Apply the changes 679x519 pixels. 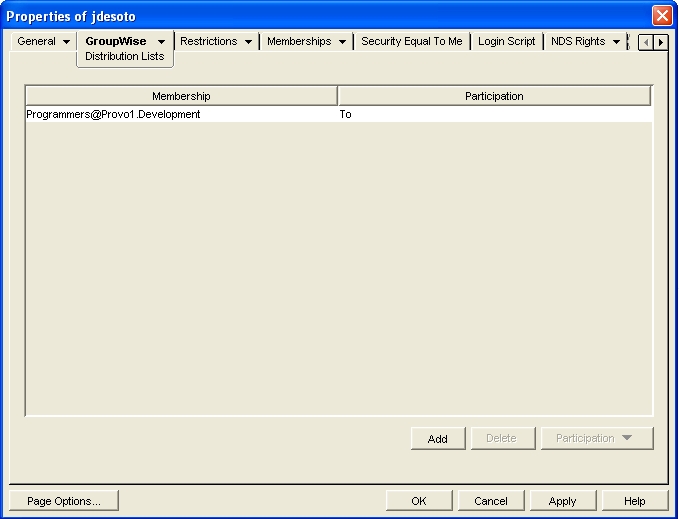(x=563, y=501)
